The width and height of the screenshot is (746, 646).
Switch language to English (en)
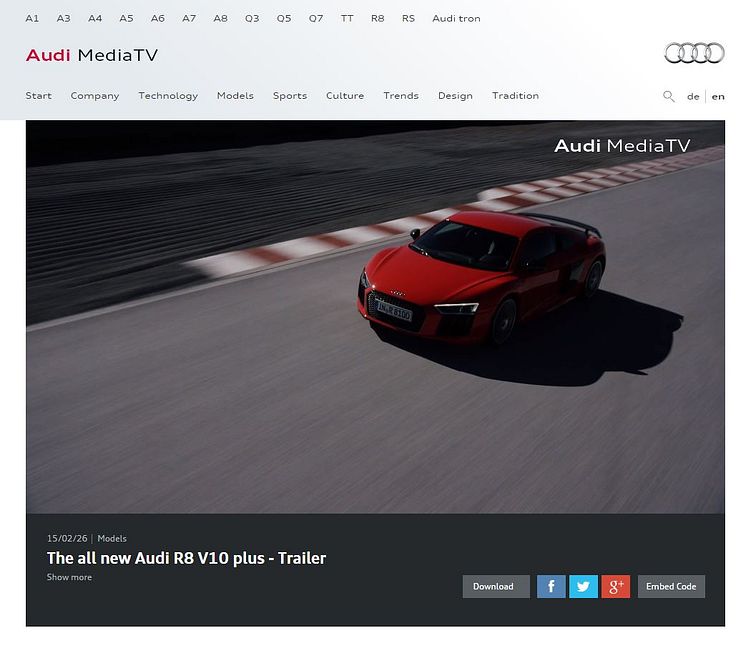click(x=717, y=97)
